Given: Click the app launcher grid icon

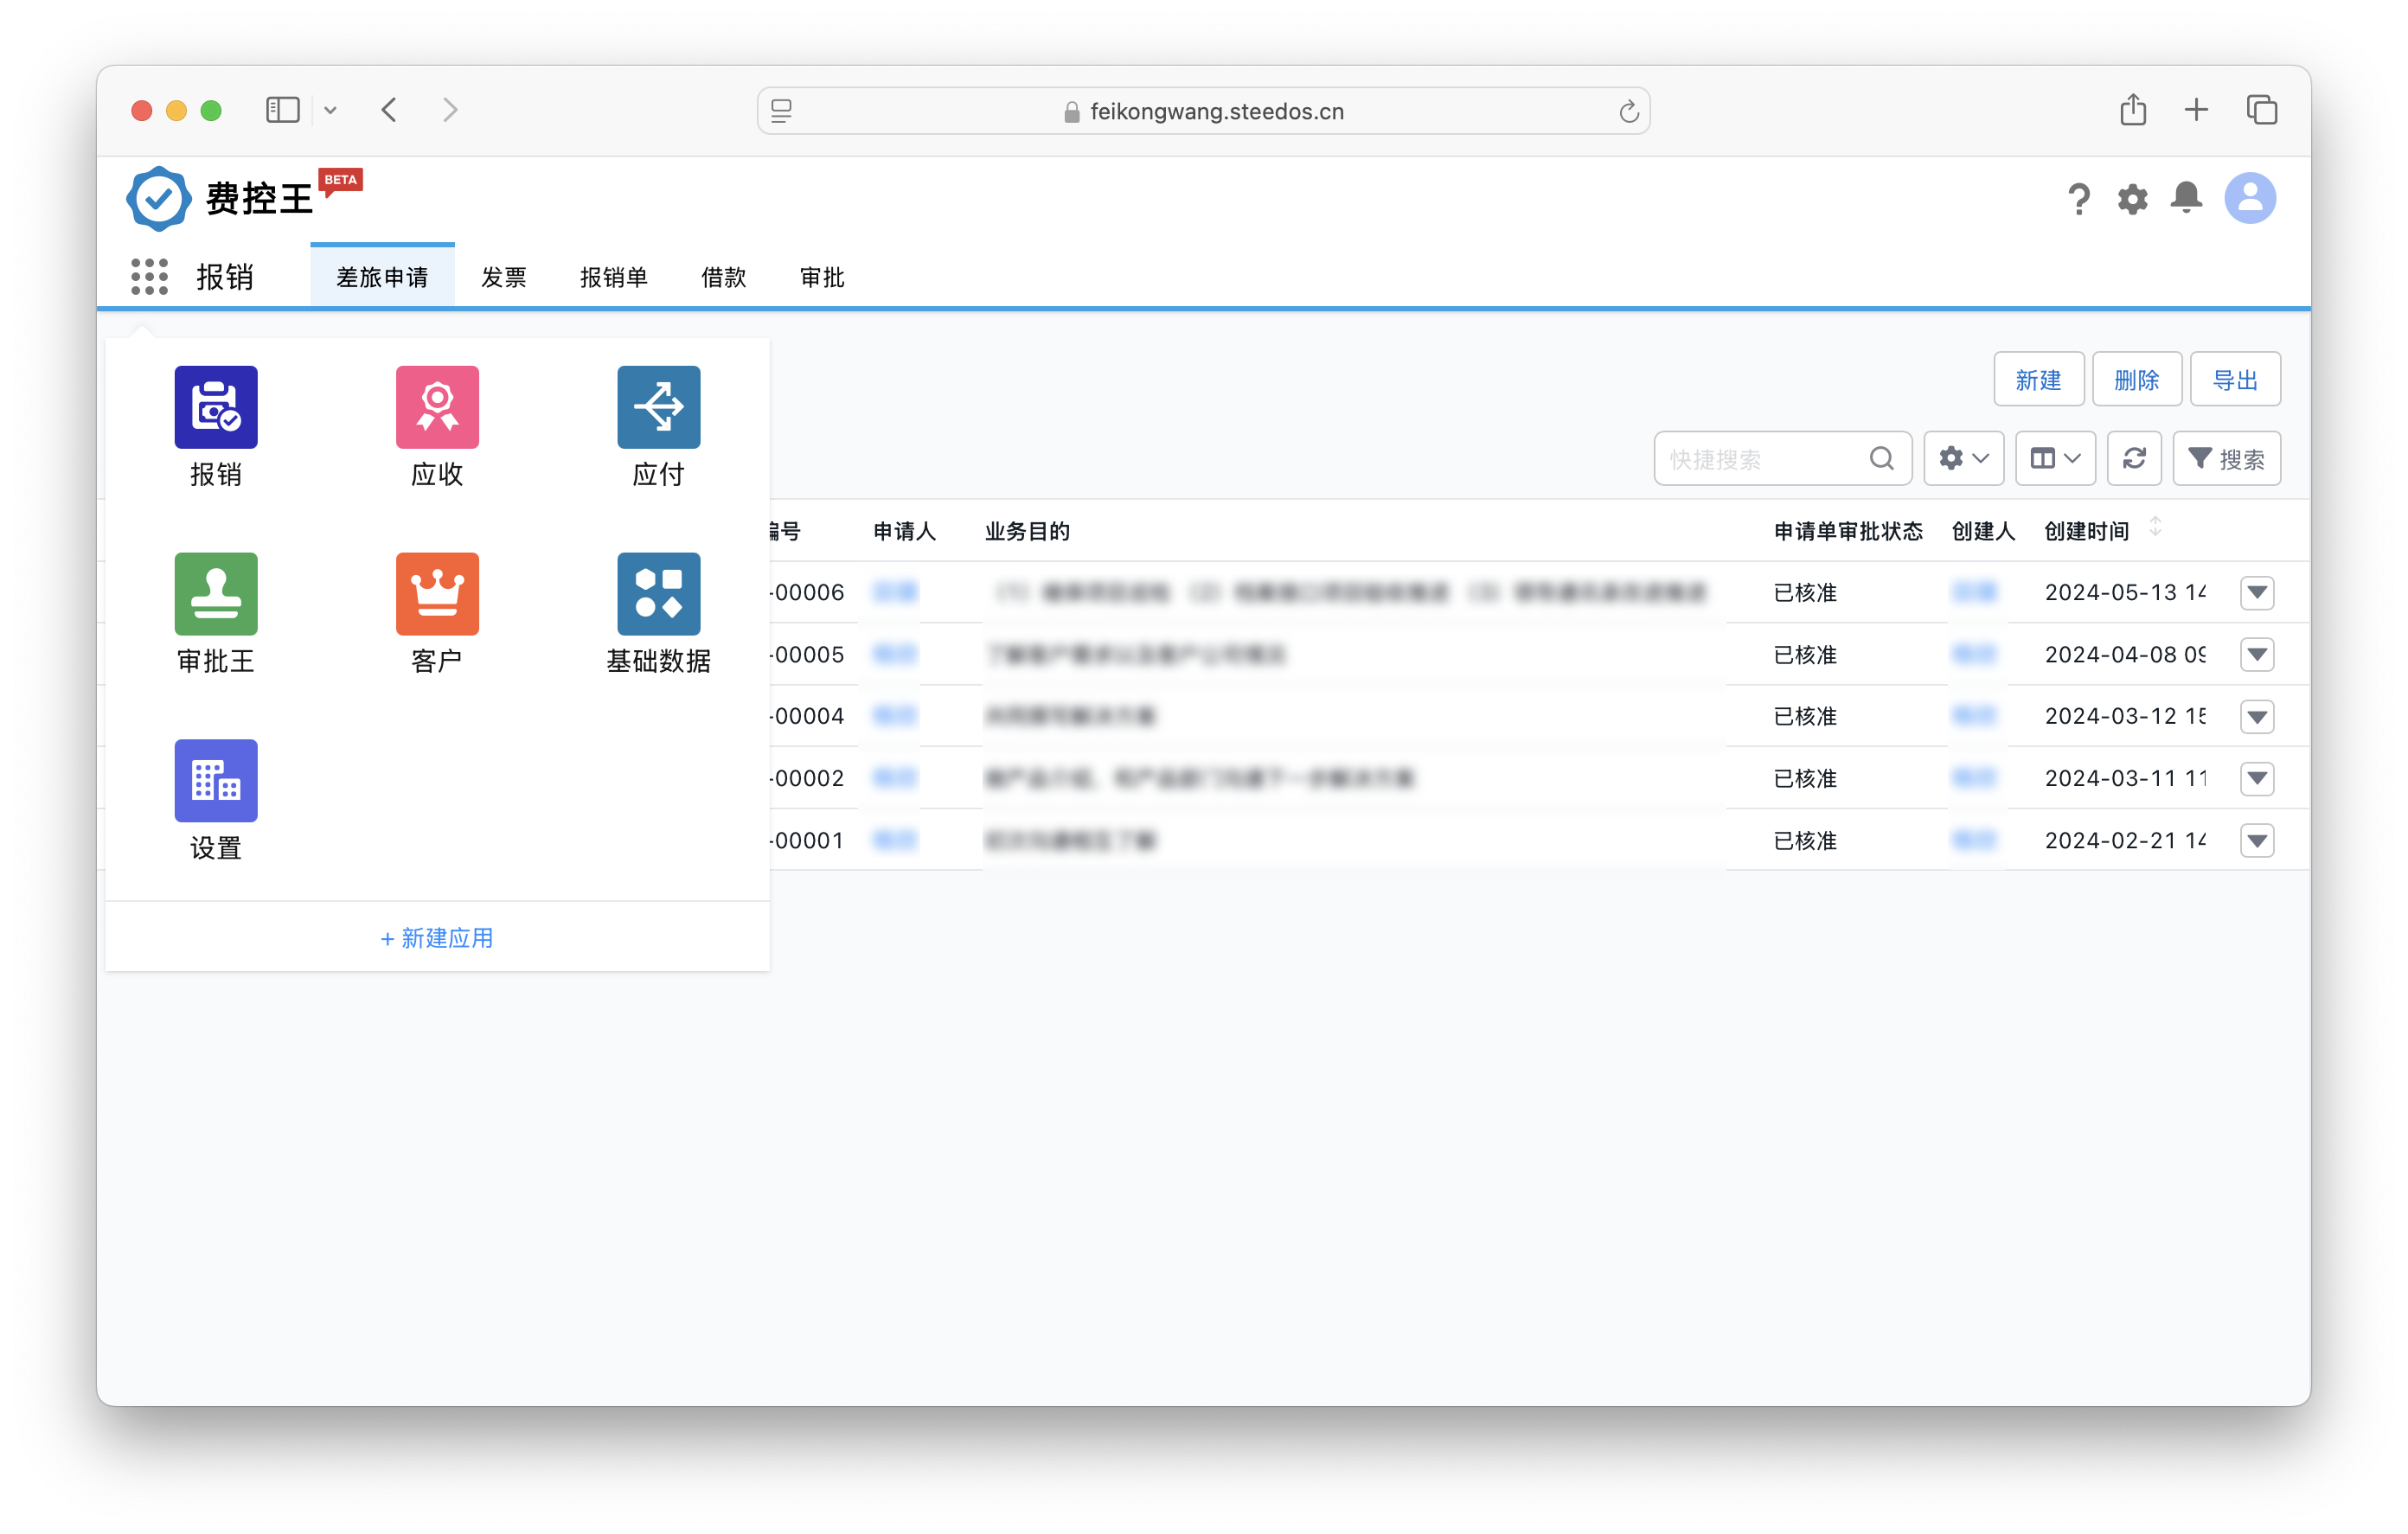Looking at the screenshot, I should tap(149, 277).
